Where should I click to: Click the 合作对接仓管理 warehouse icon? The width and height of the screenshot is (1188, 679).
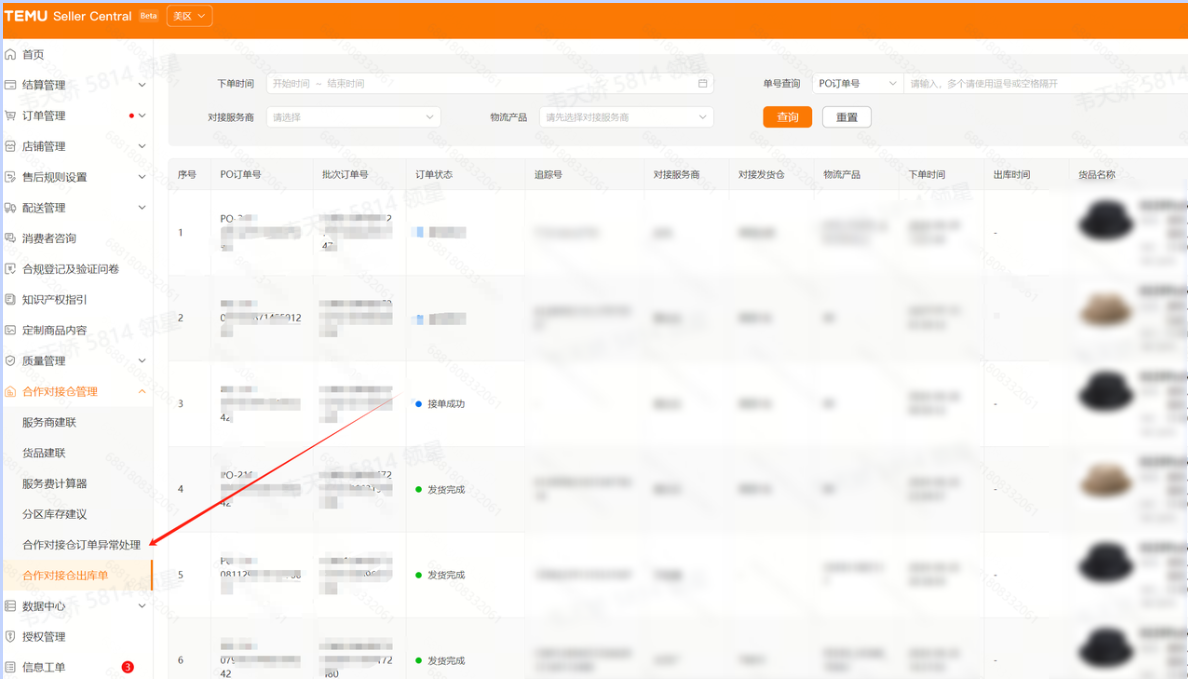click(11, 392)
